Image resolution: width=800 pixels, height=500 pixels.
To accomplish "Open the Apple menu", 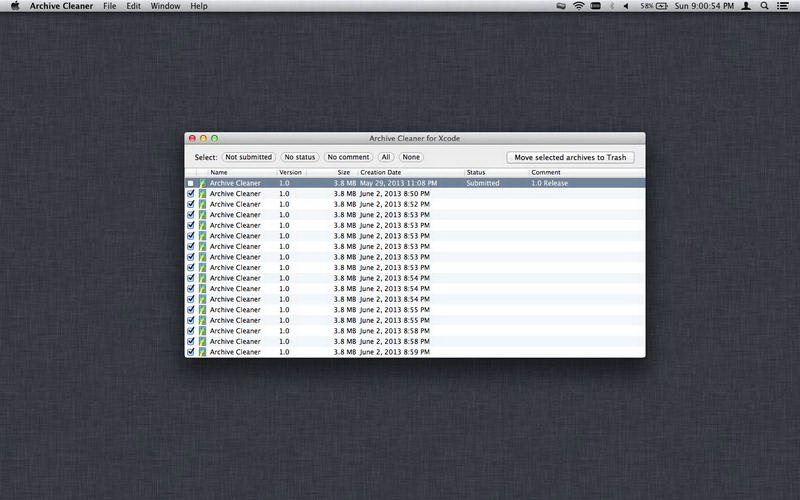I will 15,6.
